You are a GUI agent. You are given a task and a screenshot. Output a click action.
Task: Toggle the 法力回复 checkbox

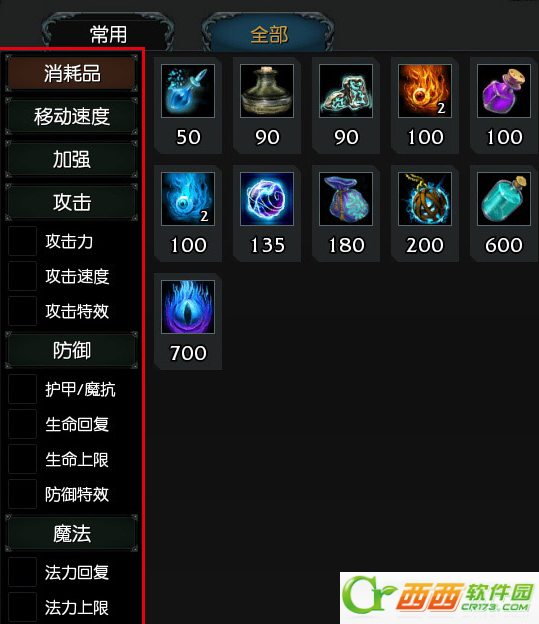(22, 572)
